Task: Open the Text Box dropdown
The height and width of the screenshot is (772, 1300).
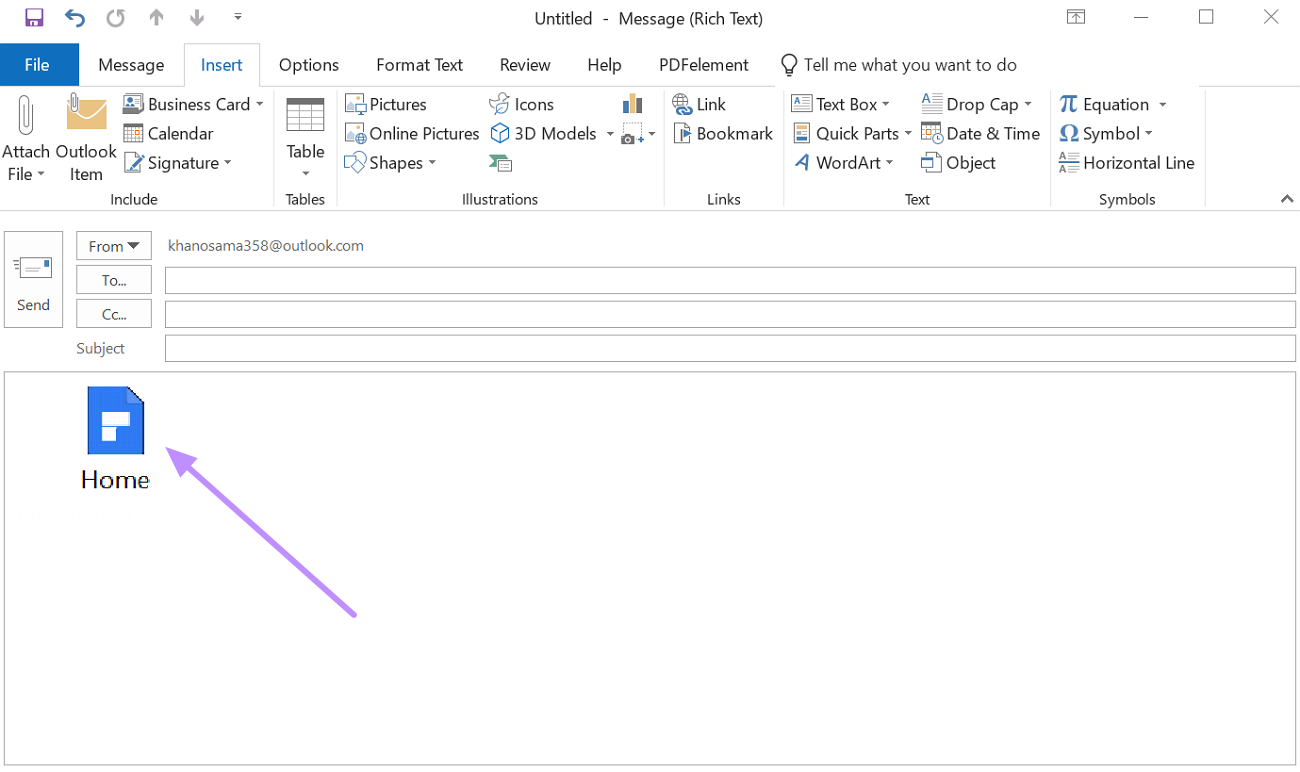Action: pos(841,104)
